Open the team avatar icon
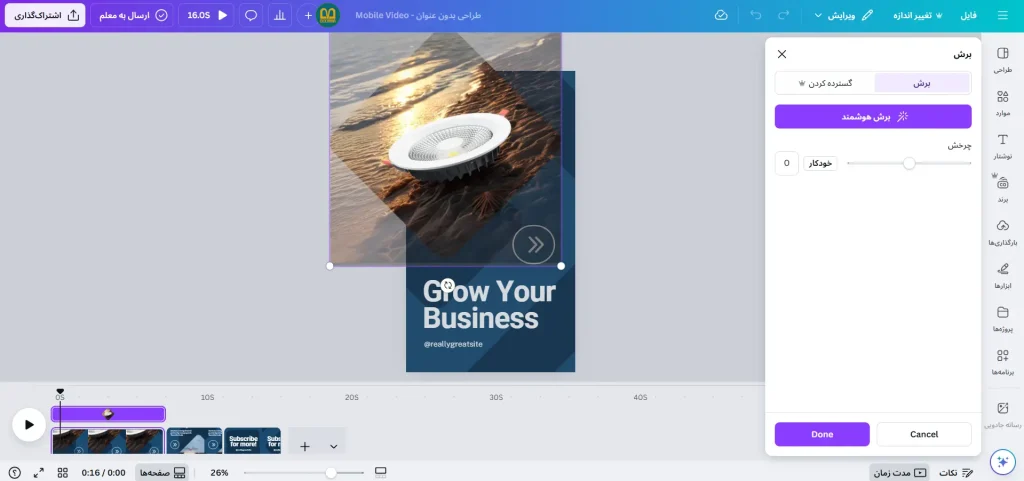1024x481 pixels. 328,15
